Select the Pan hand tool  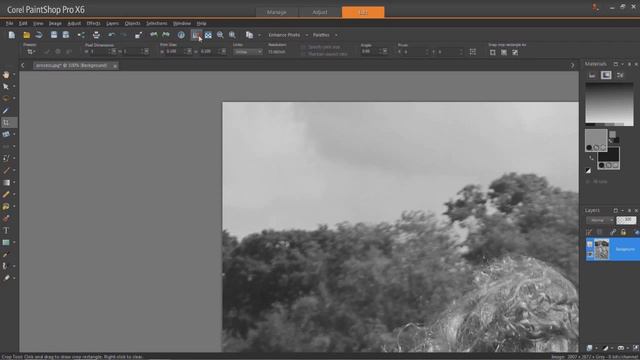(x=6, y=75)
